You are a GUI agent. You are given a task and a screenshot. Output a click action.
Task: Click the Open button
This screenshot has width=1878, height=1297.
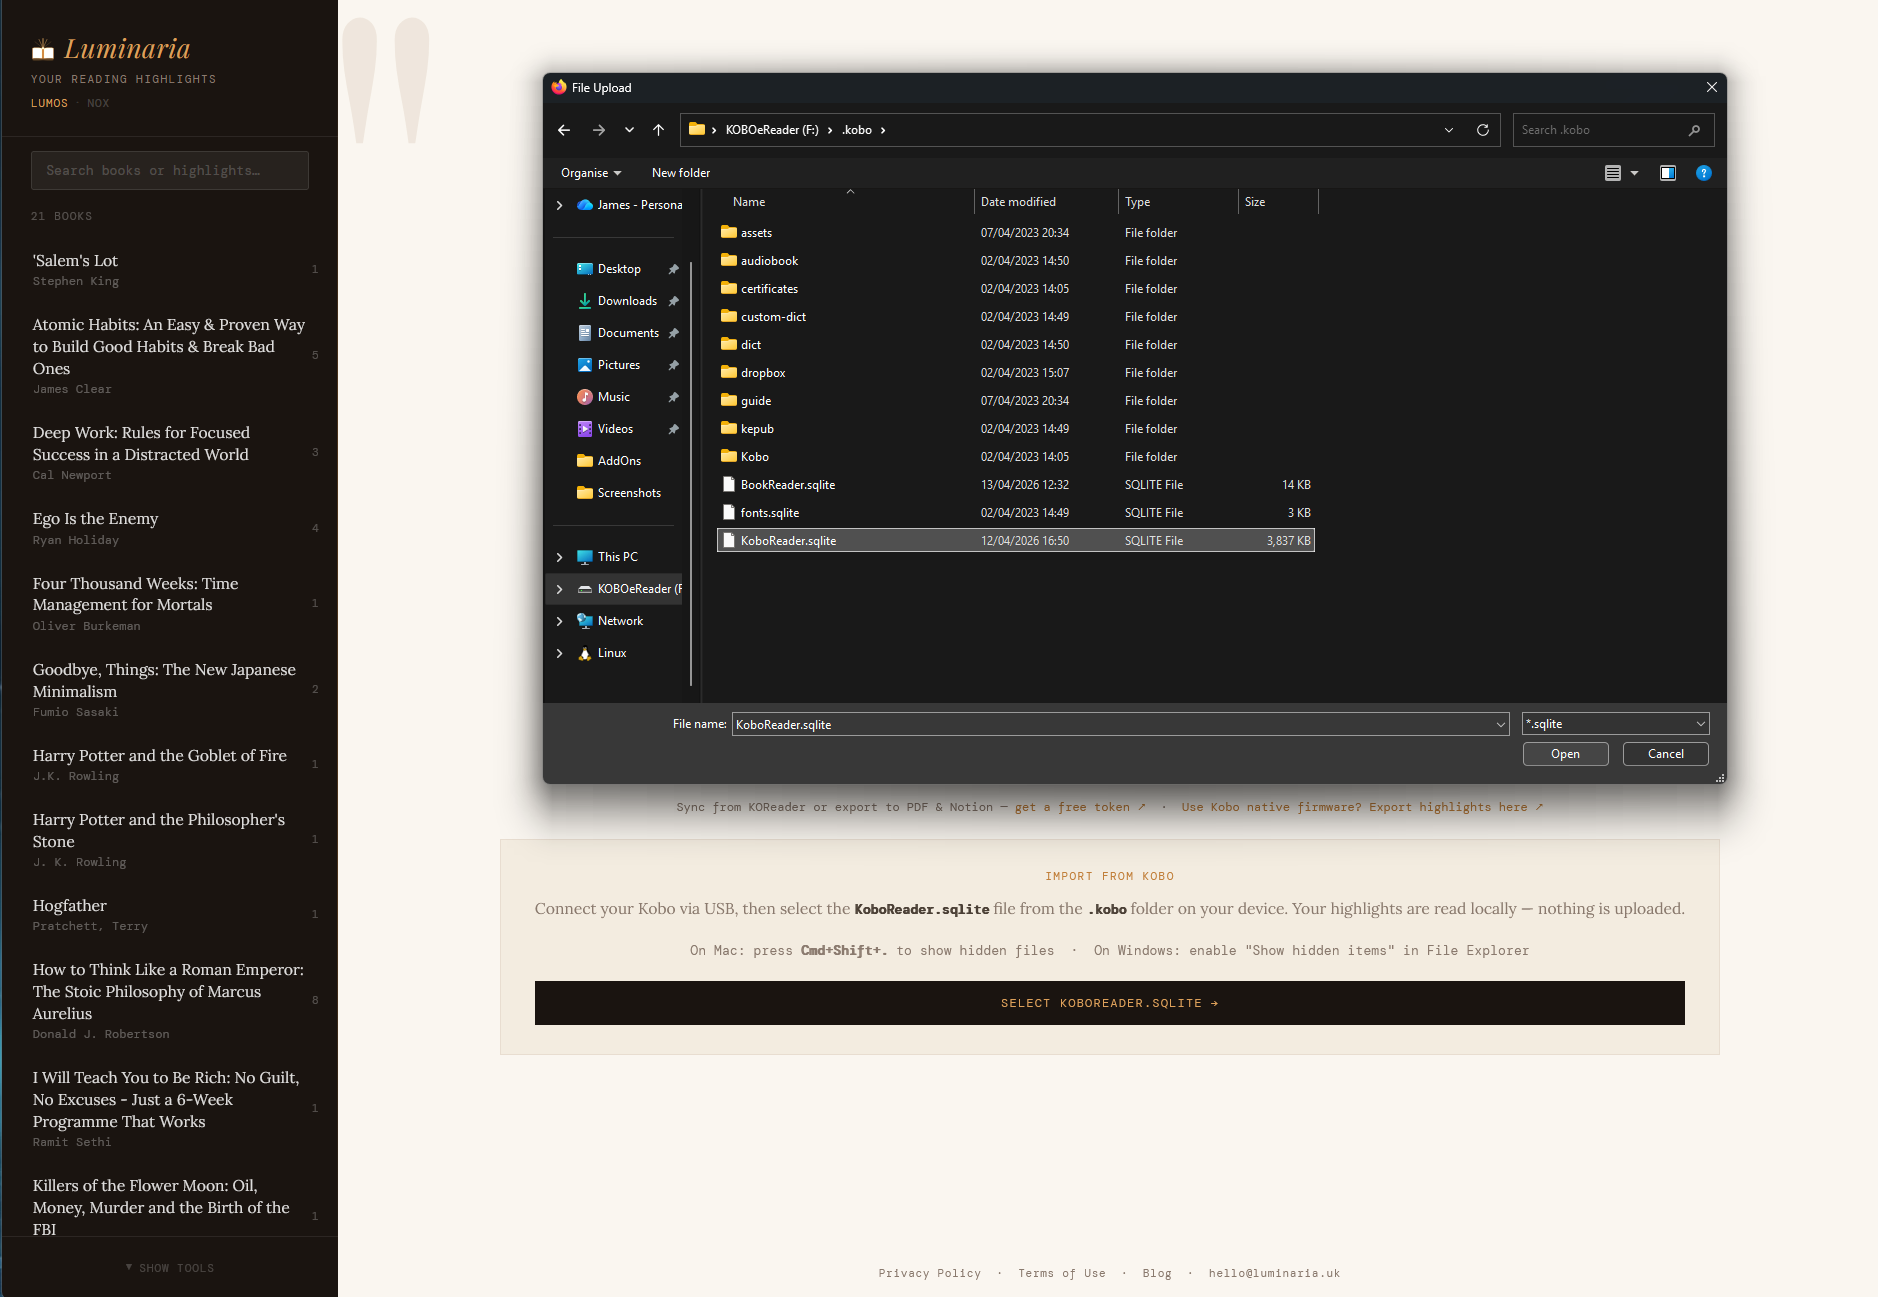pos(1565,754)
